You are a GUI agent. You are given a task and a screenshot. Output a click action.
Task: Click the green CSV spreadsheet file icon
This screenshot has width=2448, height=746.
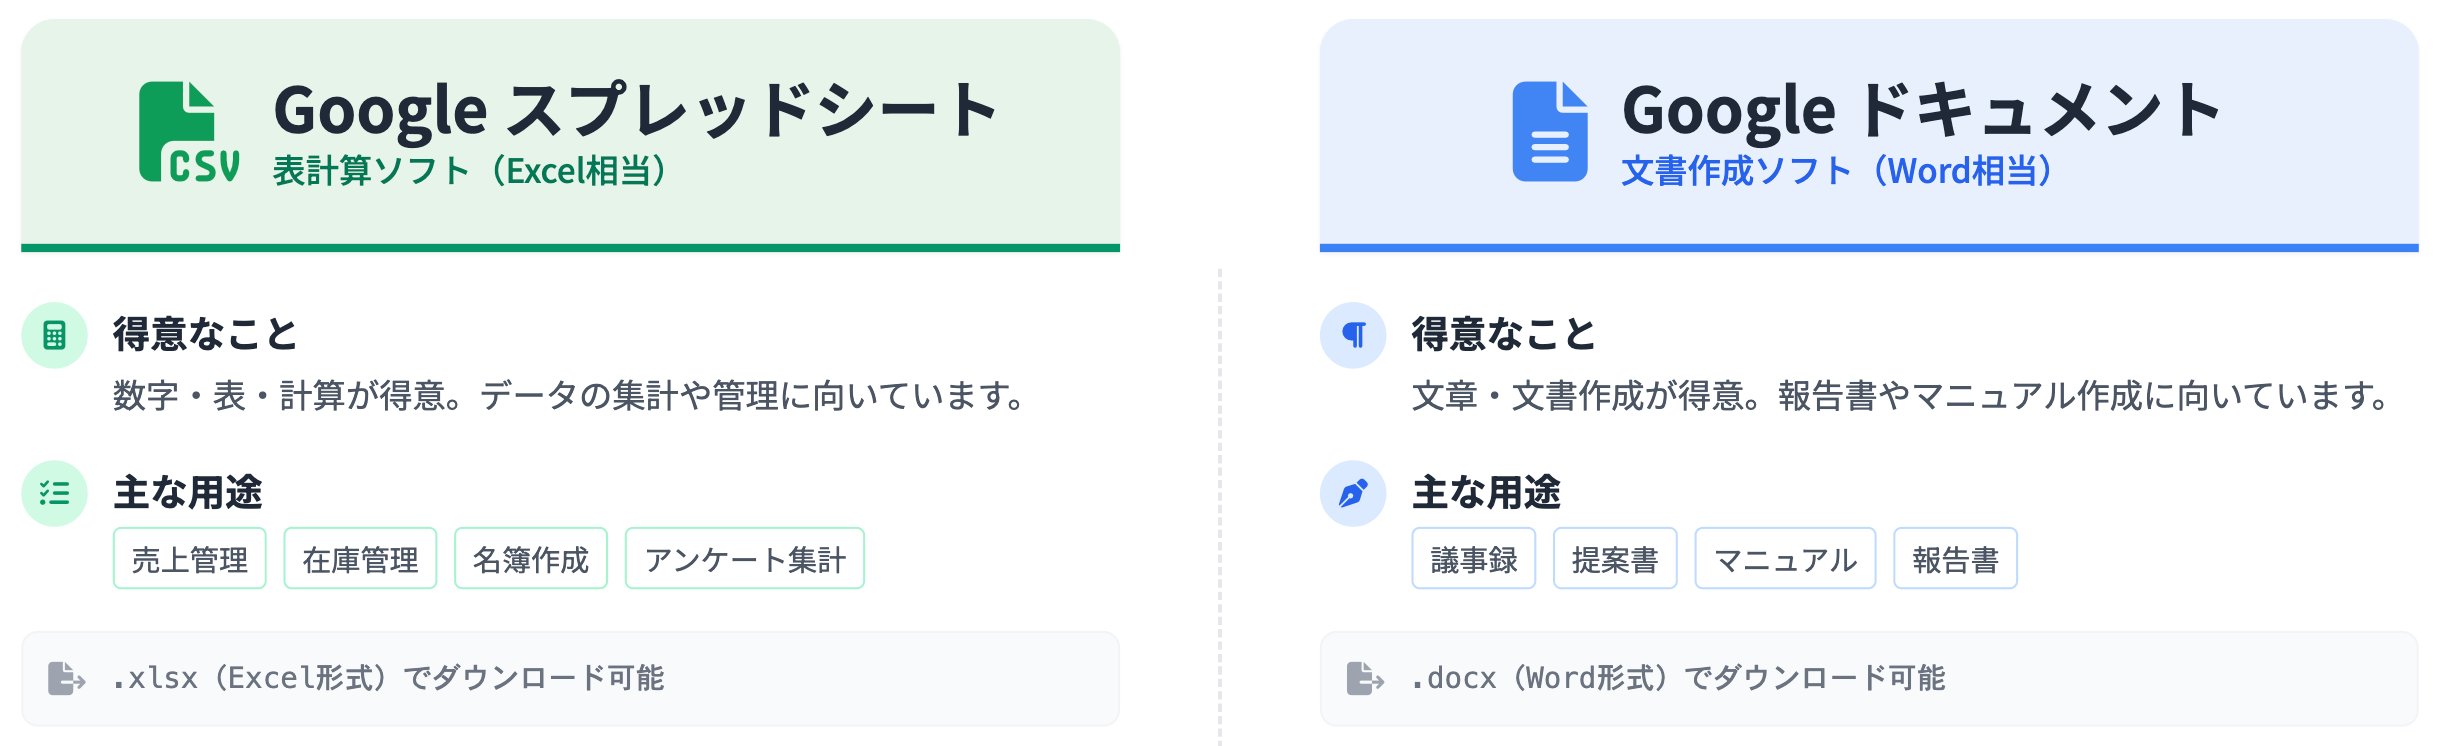click(x=188, y=132)
